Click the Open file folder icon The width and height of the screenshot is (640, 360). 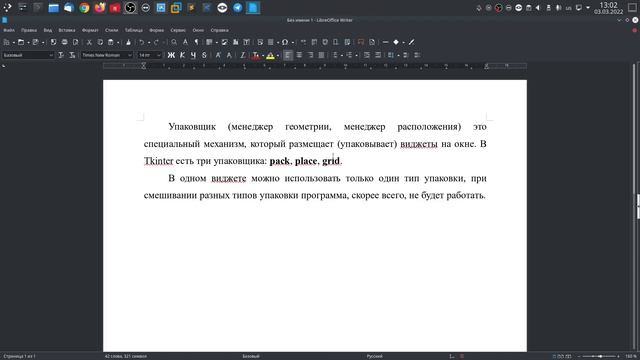point(21,42)
